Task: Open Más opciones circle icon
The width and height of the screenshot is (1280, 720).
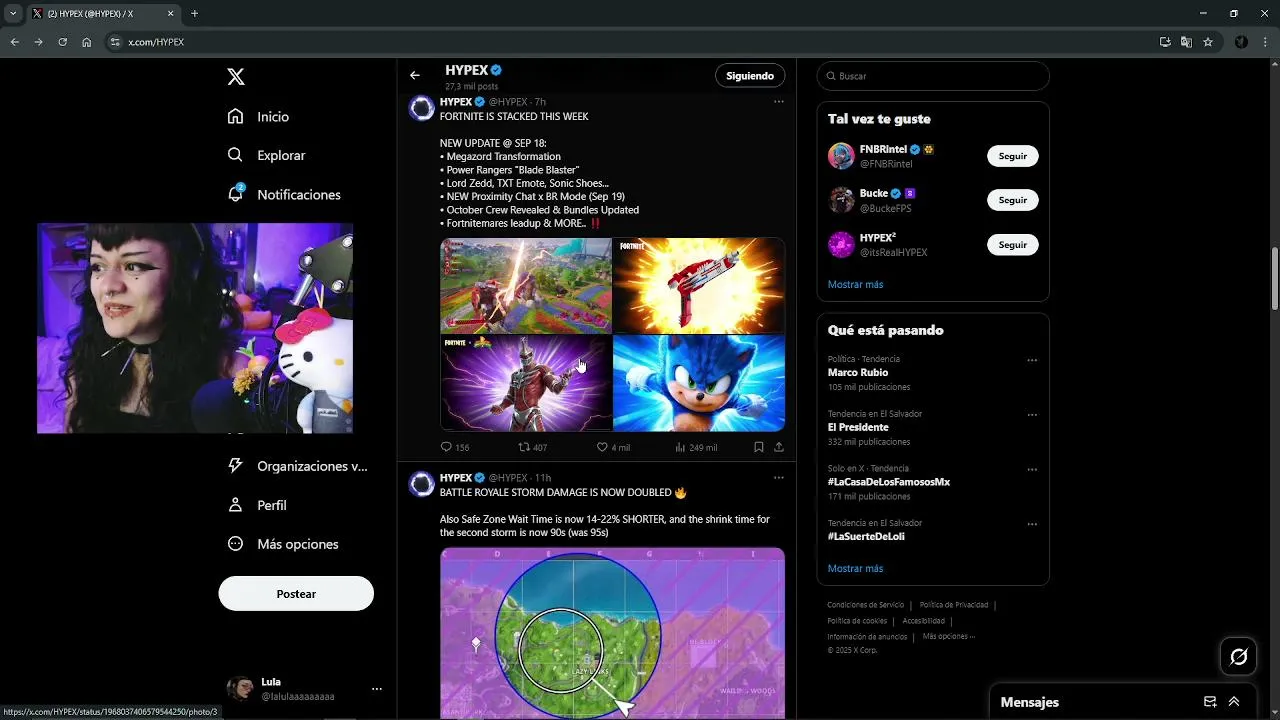Action: [x=235, y=544]
